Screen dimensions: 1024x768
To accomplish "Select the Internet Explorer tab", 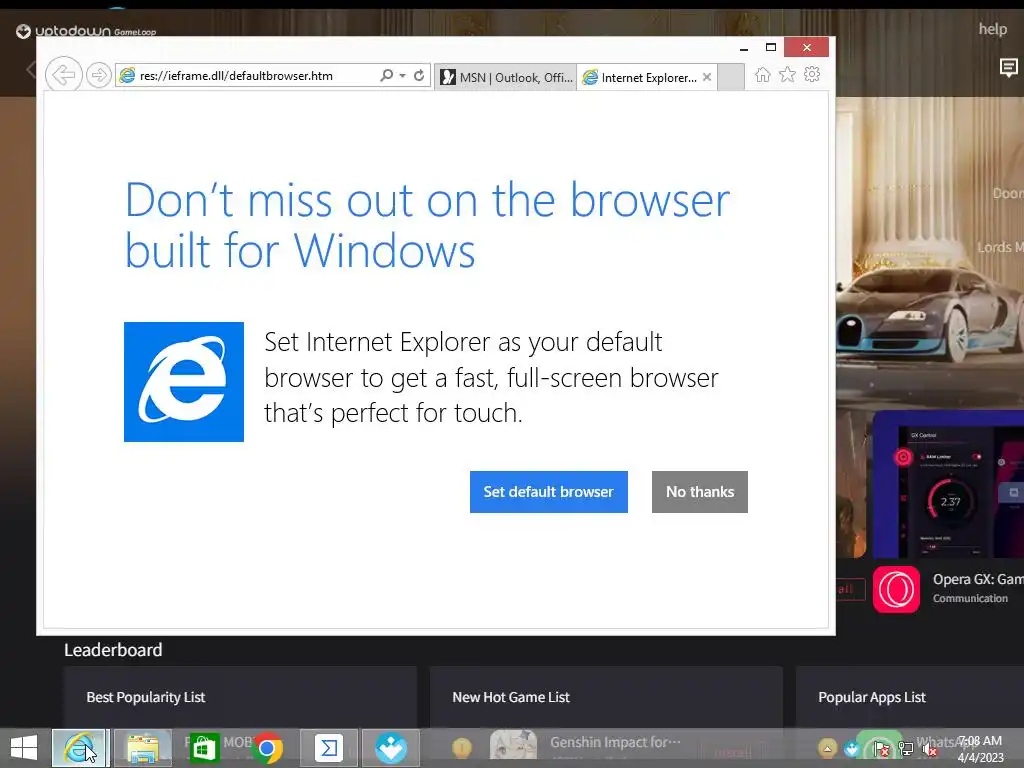I will tap(640, 78).
